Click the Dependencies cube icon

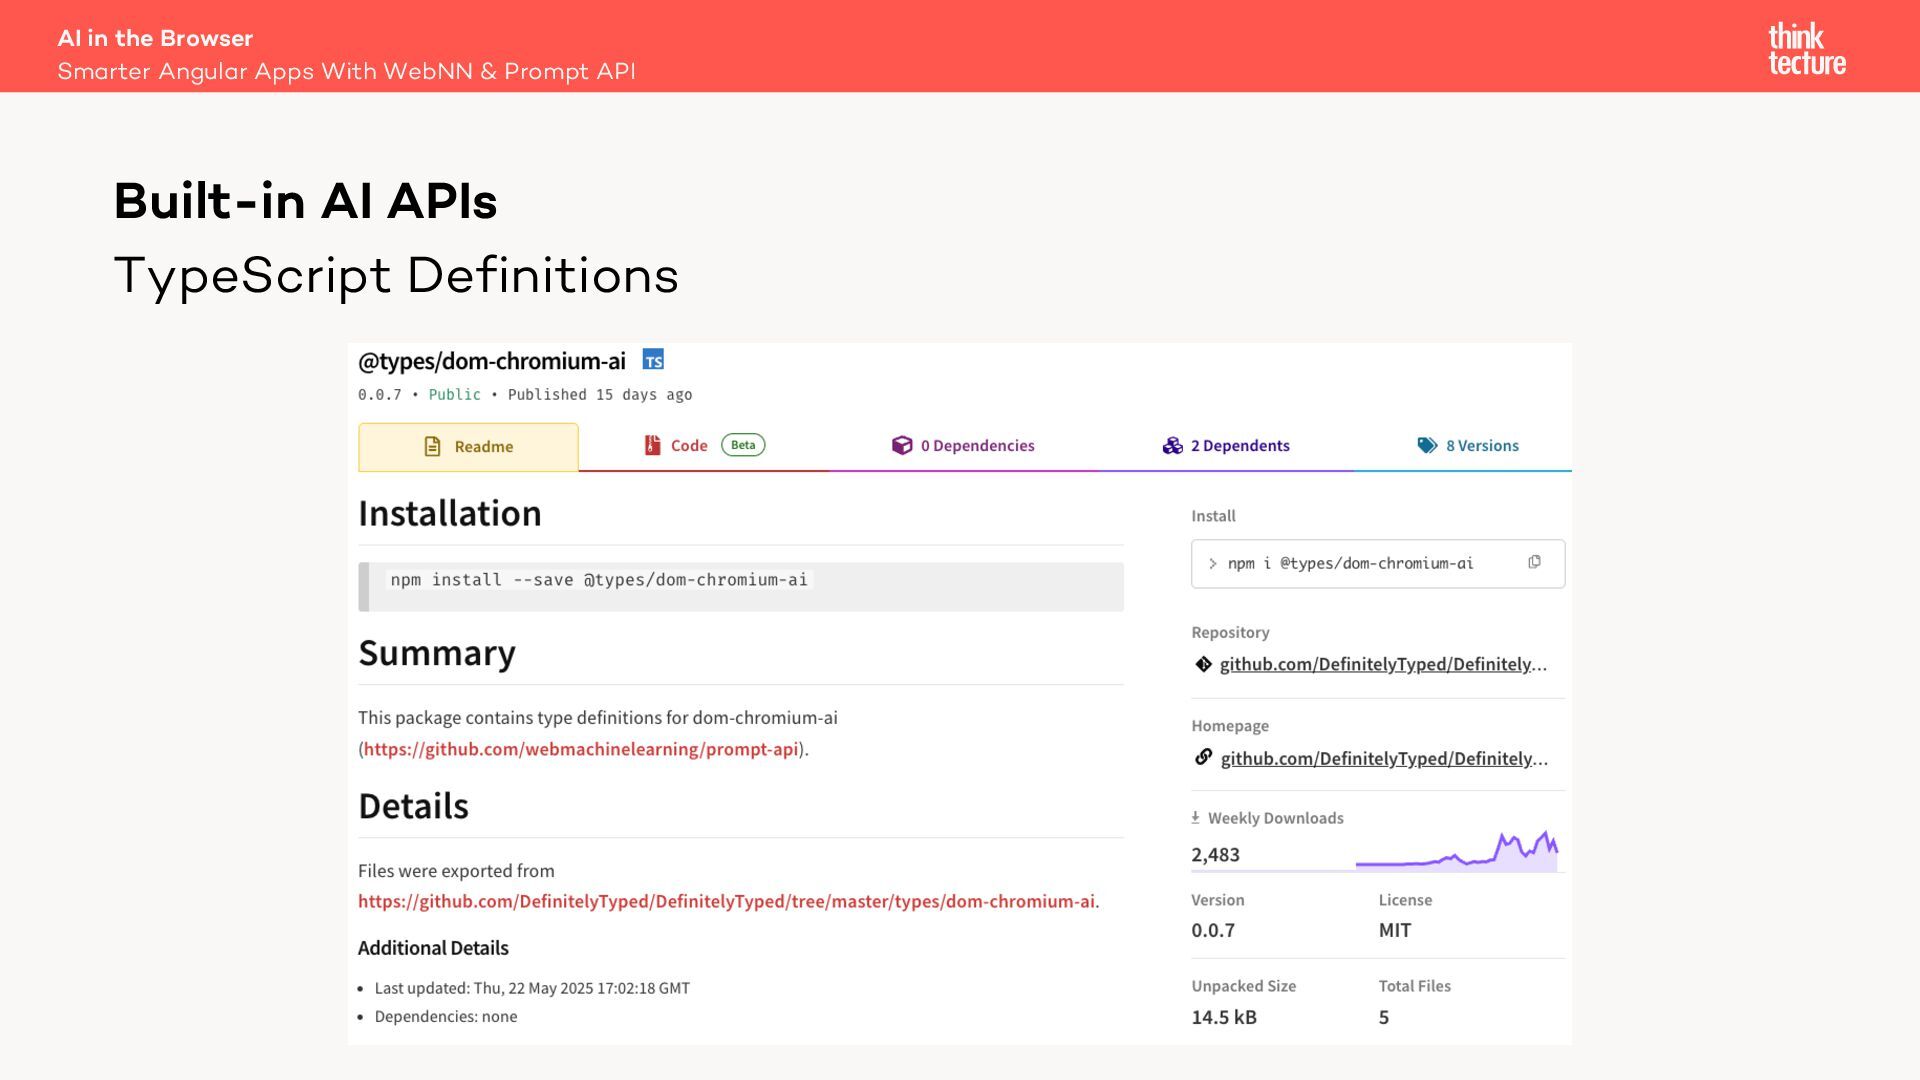coord(901,445)
